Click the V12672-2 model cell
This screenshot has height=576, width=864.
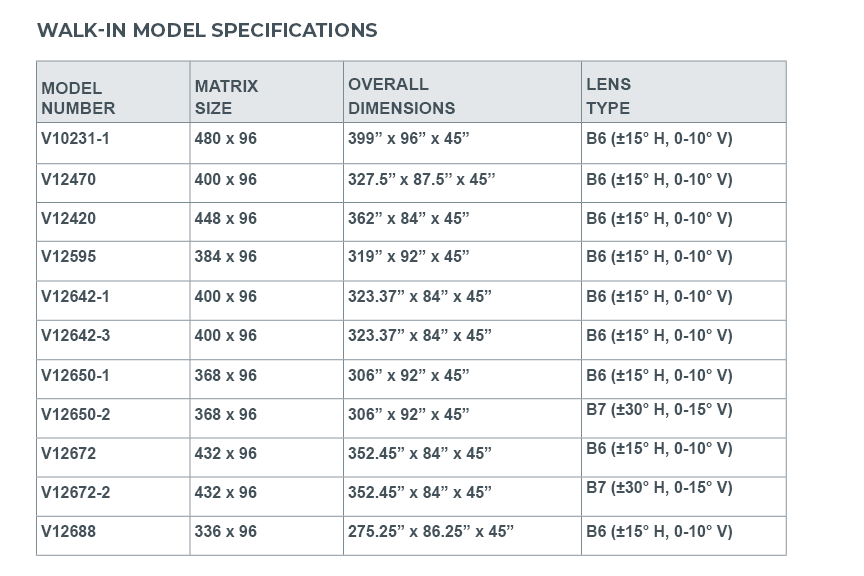click(x=75, y=493)
